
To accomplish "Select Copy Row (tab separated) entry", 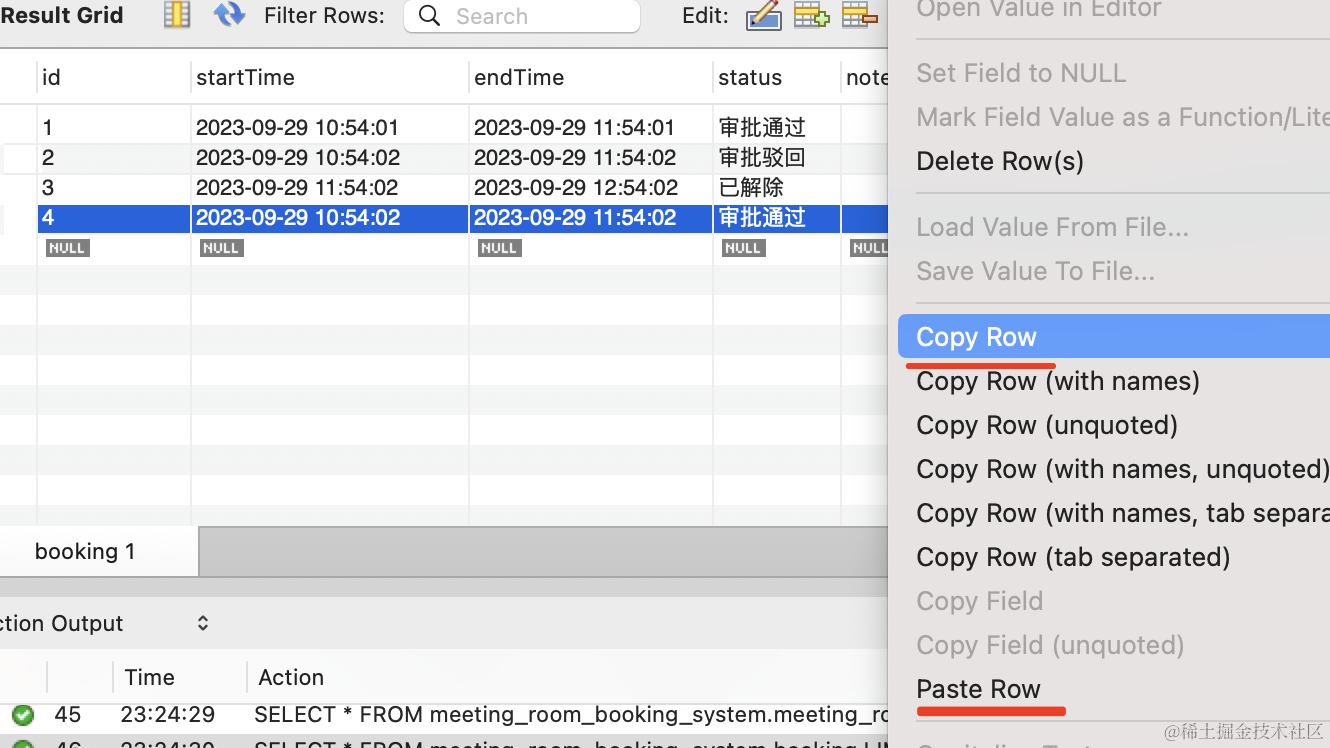I will 1073,557.
